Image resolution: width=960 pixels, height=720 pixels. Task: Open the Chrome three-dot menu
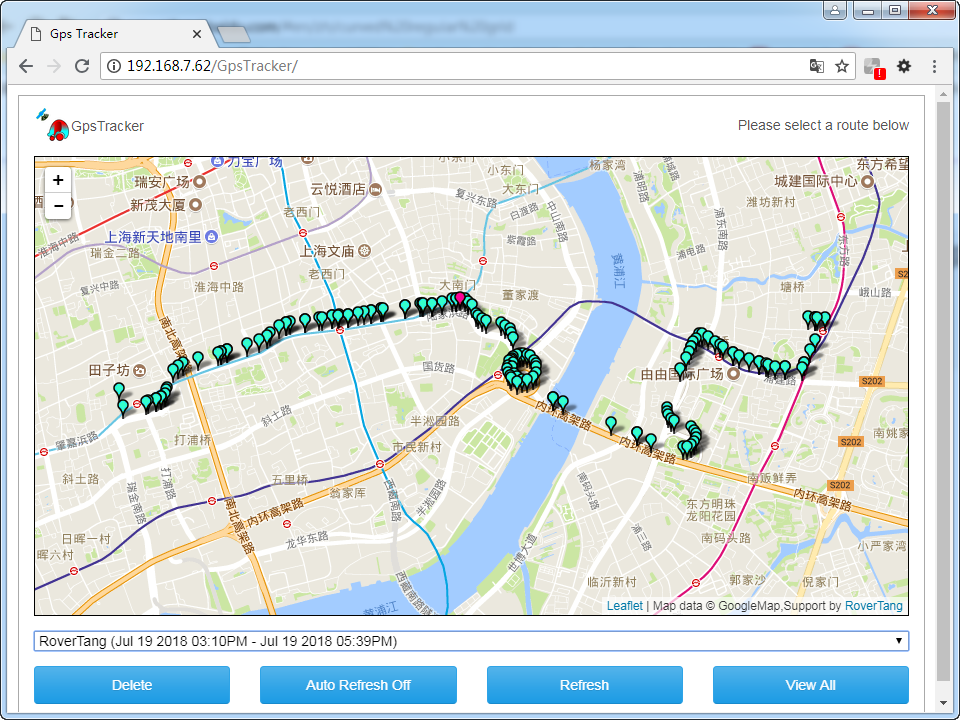pyautogui.click(x=933, y=64)
